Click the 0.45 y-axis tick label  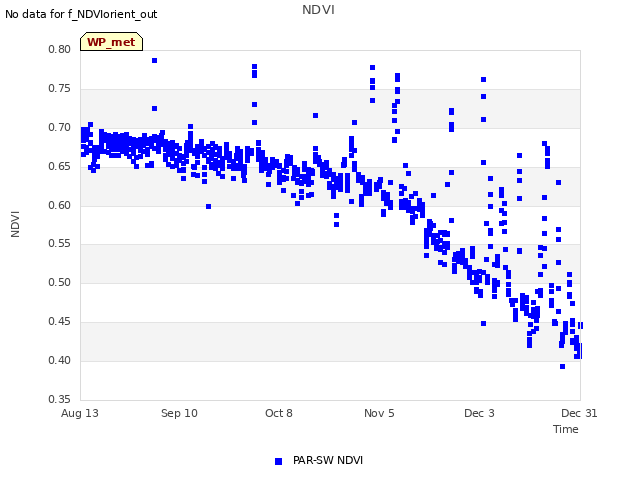(x=59, y=322)
